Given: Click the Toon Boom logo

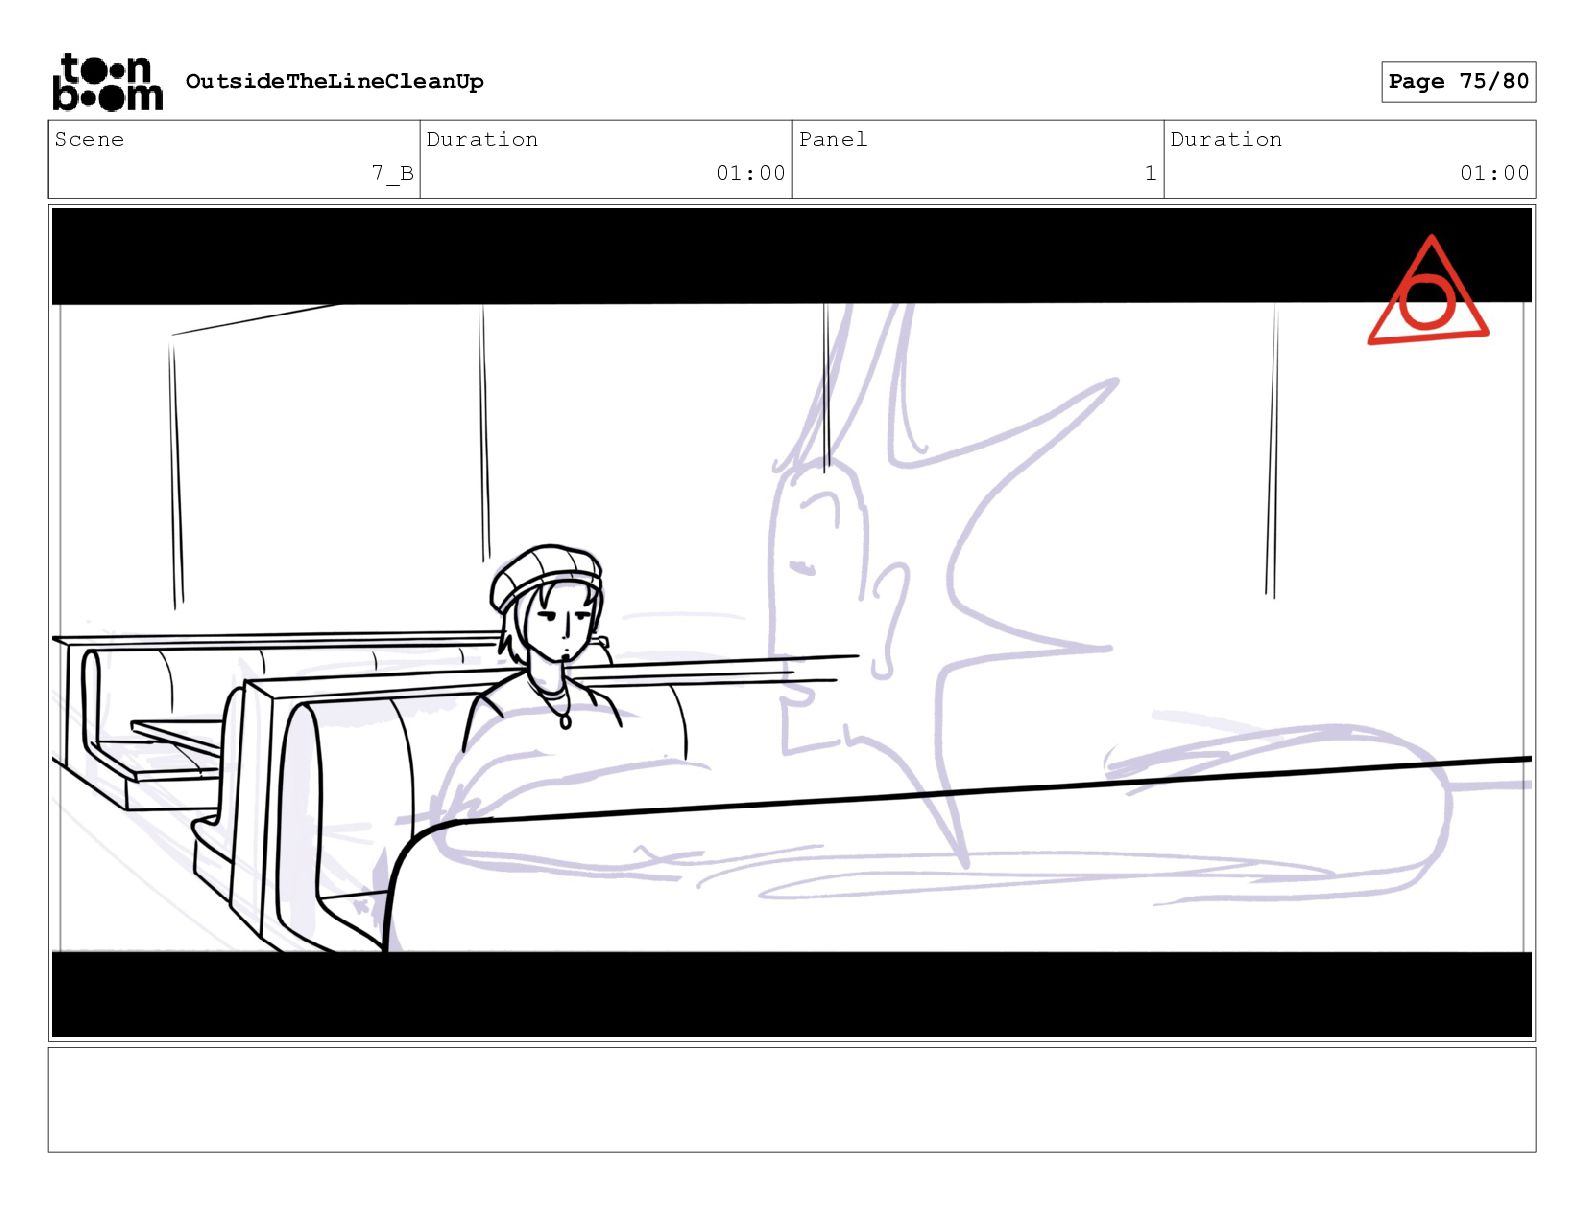Looking at the screenshot, I should click(x=107, y=81).
